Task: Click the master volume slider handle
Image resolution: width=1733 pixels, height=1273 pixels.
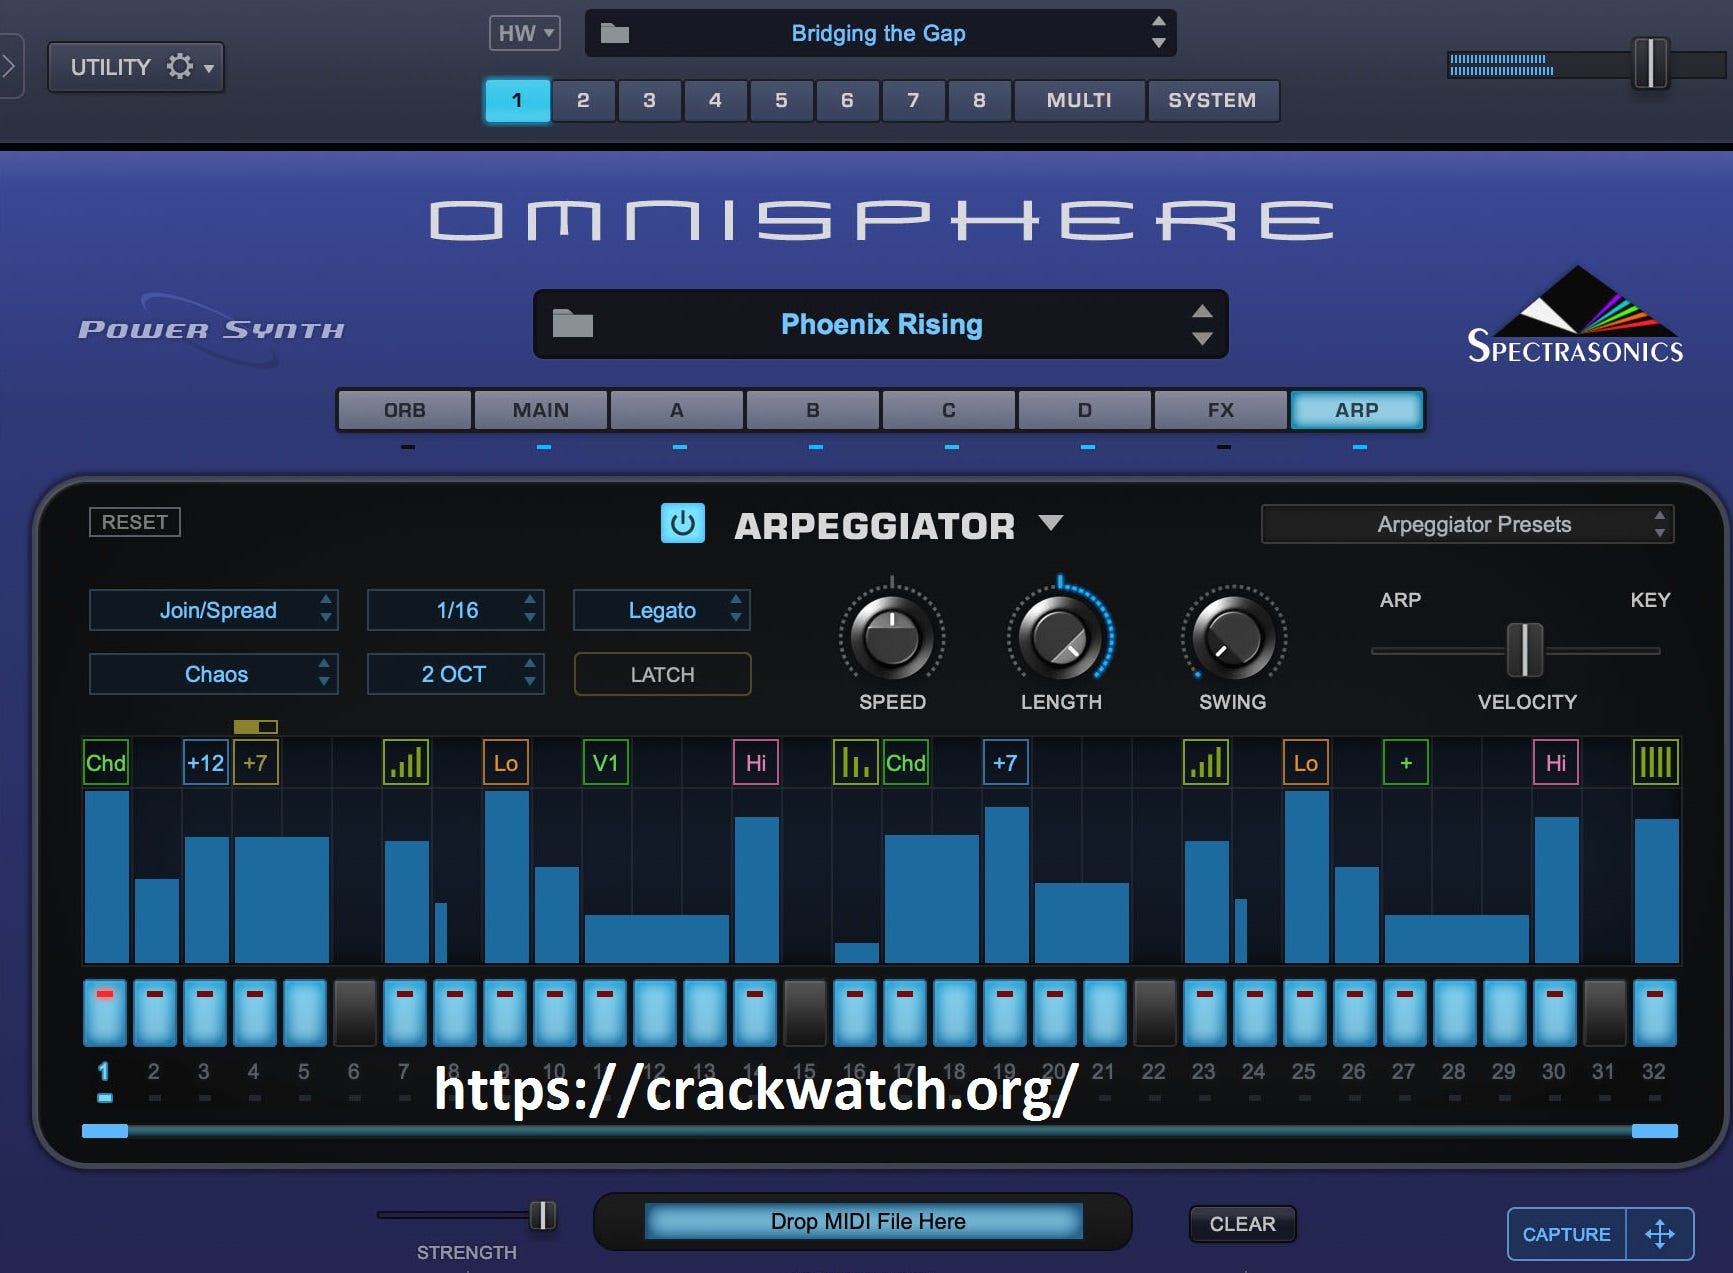Action: tap(1651, 64)
